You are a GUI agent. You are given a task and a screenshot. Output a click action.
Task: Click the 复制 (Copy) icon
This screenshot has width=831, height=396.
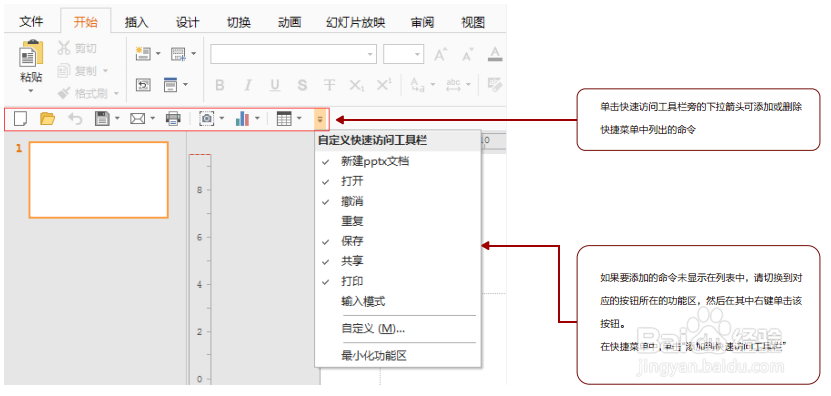64,71
